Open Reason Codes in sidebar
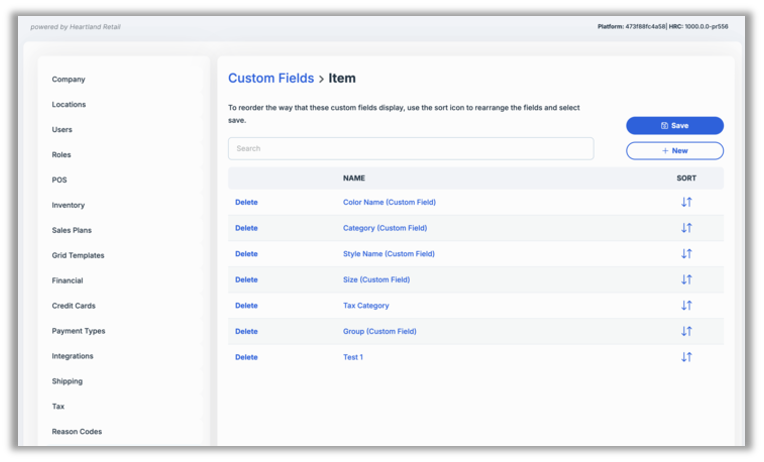The width and height of the screenshot is (764, 462). (77, 432)
